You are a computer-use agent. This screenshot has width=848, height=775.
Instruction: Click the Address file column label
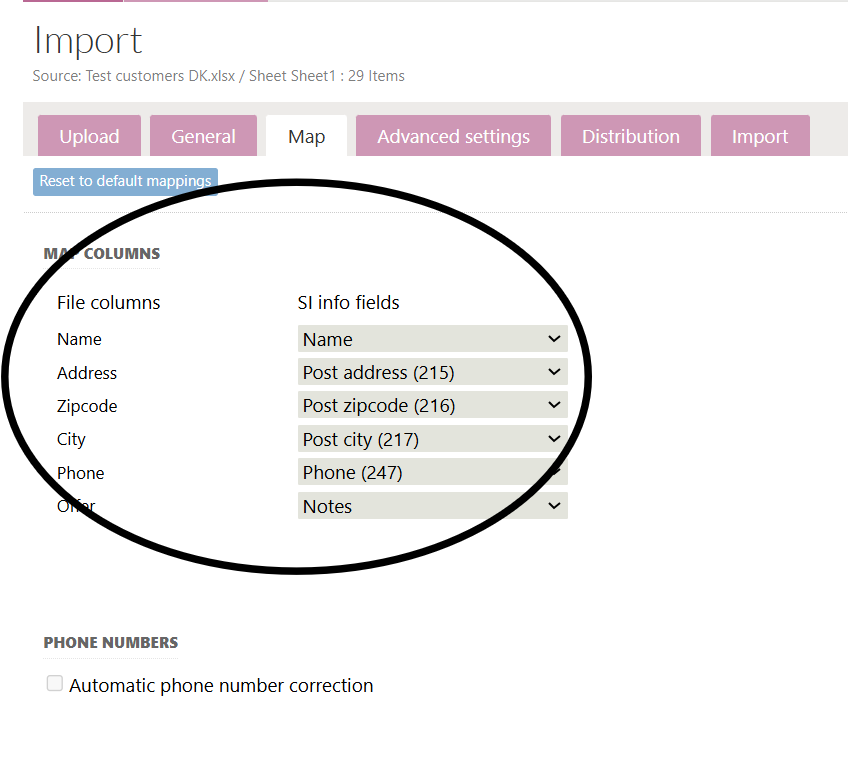pyautogui.click(x=87, y=373)
